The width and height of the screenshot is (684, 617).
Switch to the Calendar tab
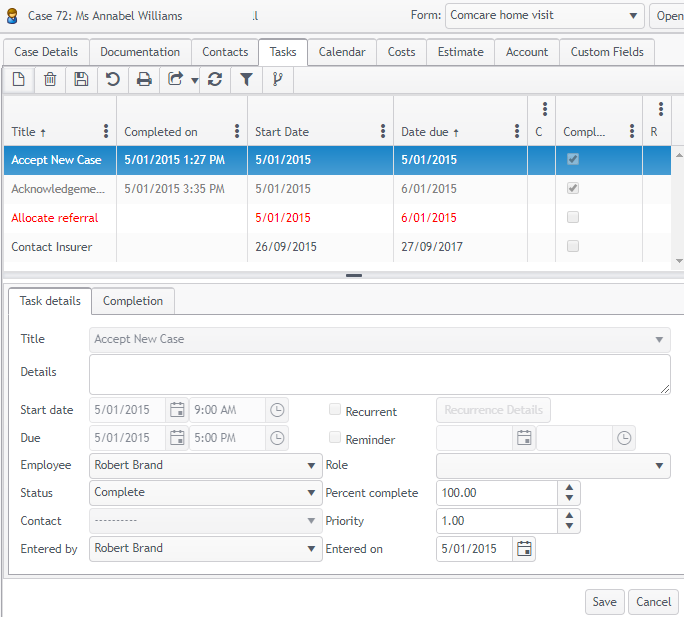click(341, 52)
